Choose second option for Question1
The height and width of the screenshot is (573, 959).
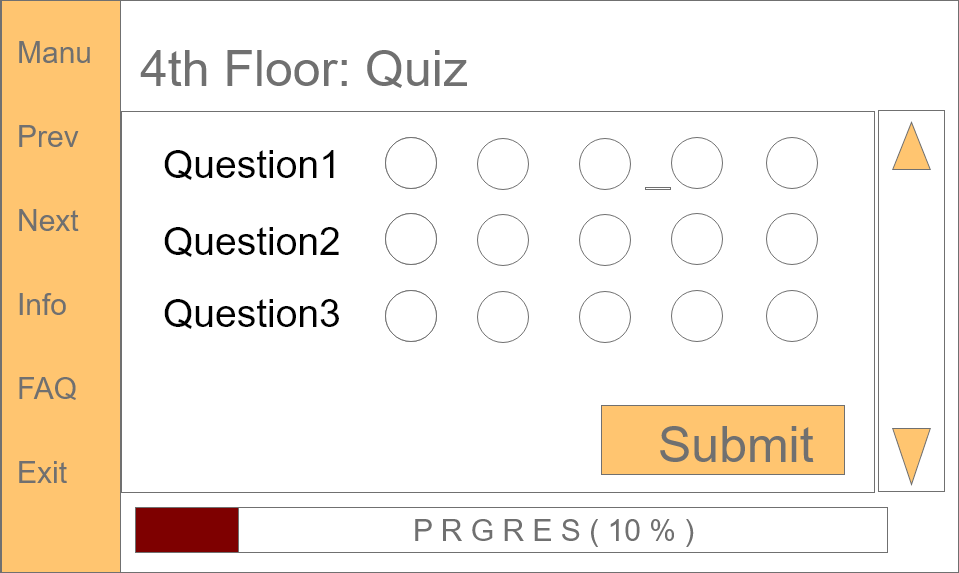tap(503, 164)
